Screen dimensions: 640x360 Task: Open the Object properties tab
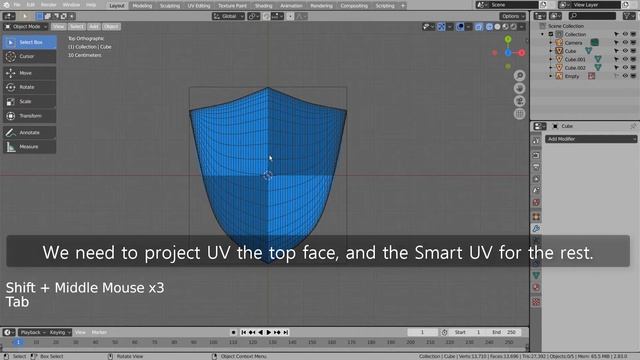coord(536,217)
